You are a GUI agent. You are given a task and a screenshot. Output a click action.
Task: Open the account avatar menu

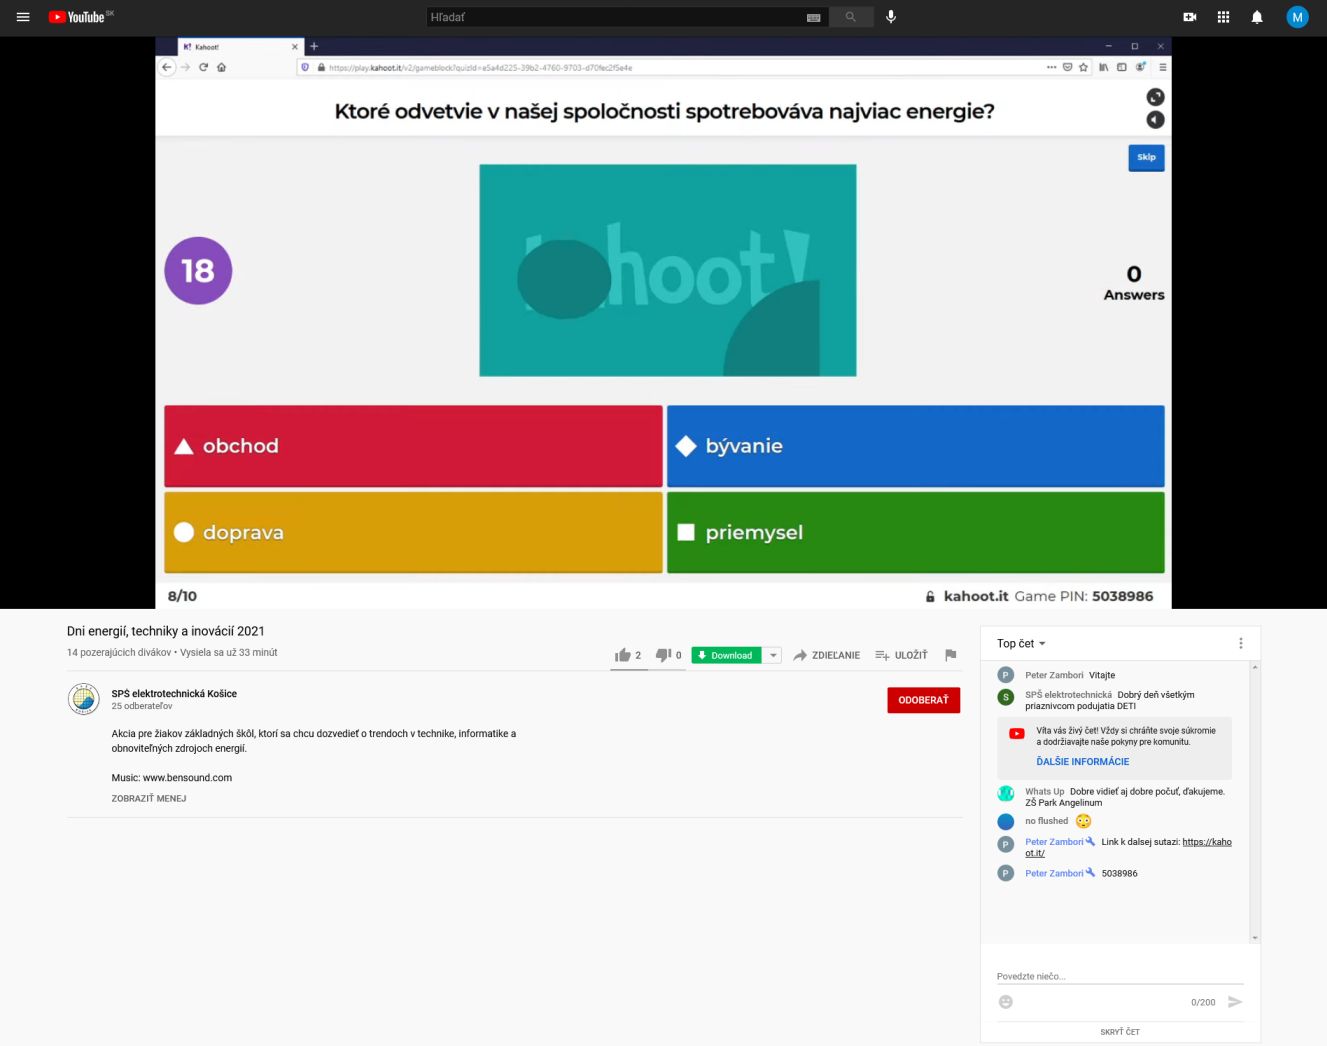click(1297, 17)
